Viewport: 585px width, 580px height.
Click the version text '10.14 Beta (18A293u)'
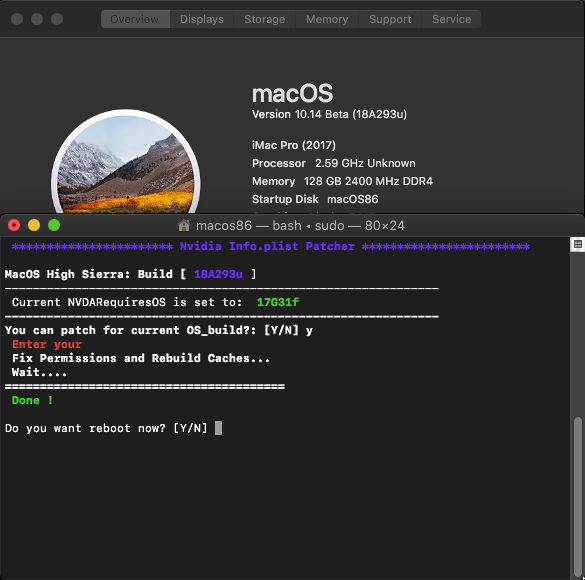(351, 114)
